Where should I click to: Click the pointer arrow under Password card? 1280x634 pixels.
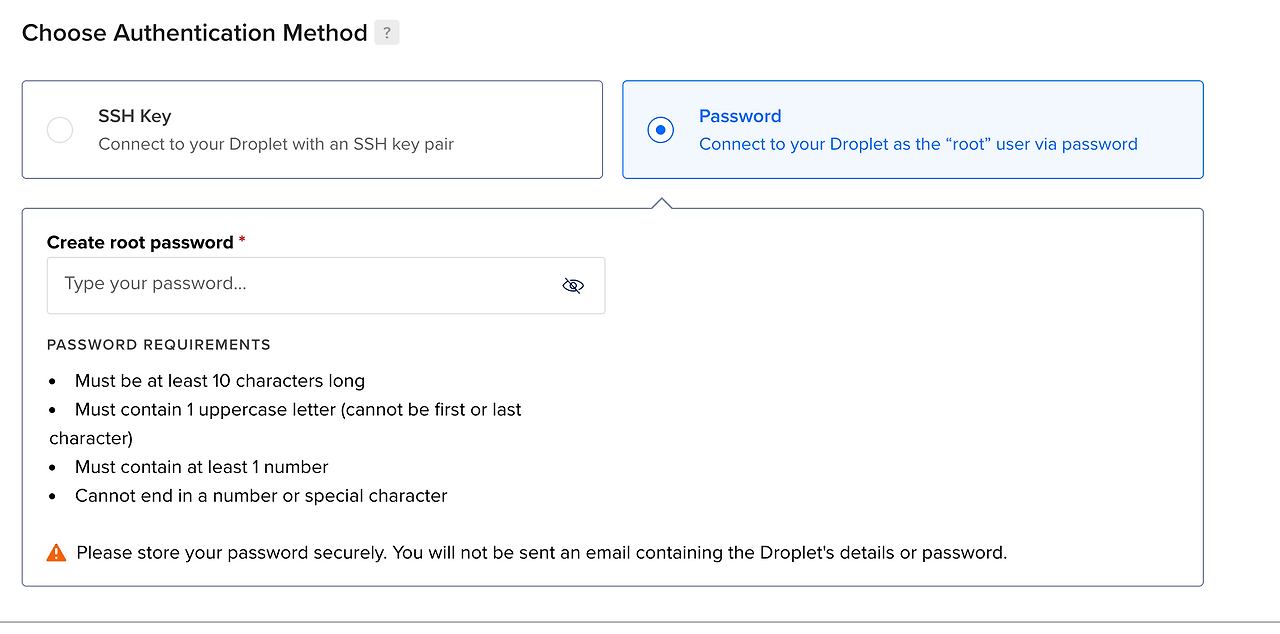click(661, 203)
